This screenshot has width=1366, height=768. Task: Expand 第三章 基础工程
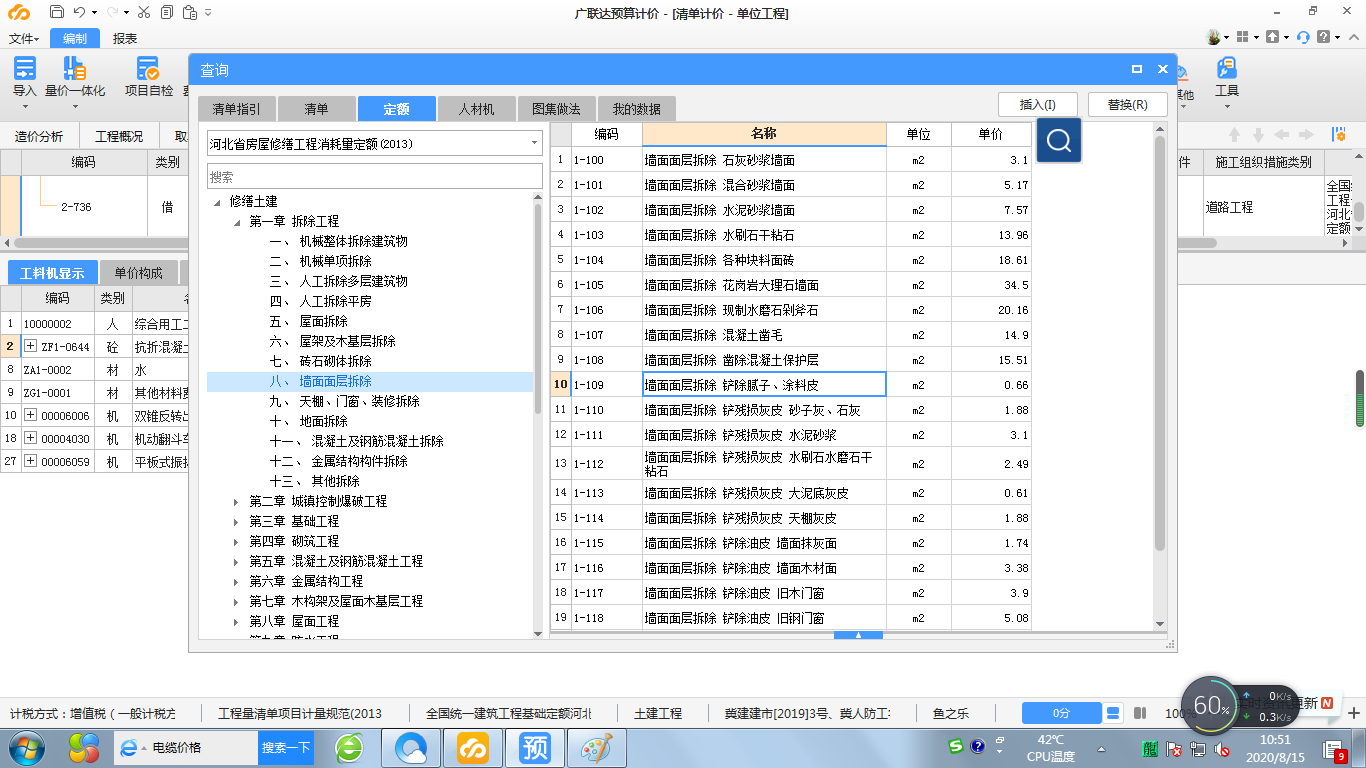237,521
